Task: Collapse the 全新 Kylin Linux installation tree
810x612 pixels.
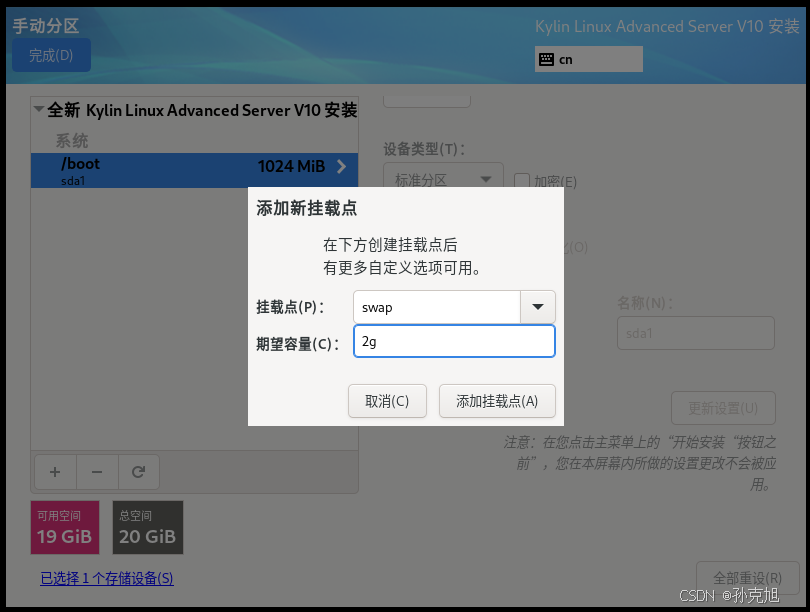Action: pos(39,109)
